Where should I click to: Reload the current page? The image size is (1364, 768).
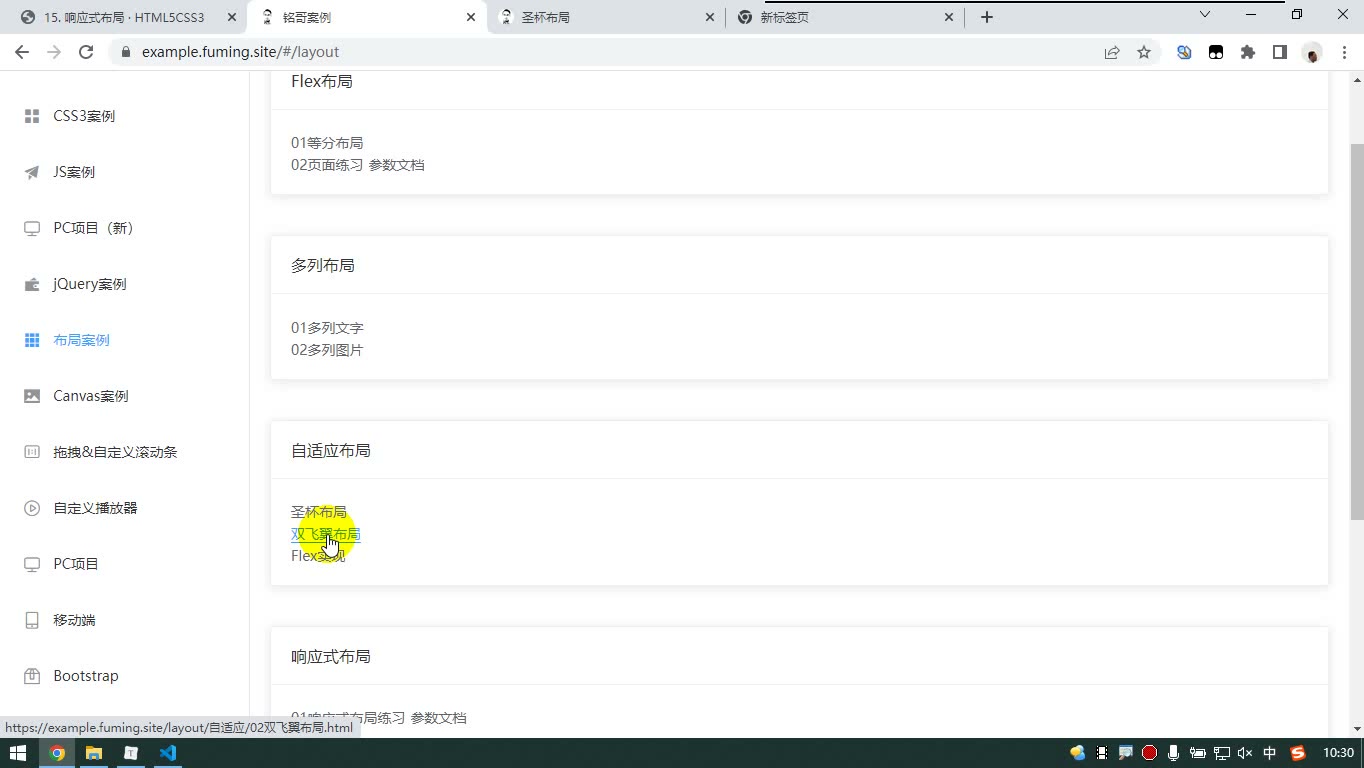(x=86, y=52)
